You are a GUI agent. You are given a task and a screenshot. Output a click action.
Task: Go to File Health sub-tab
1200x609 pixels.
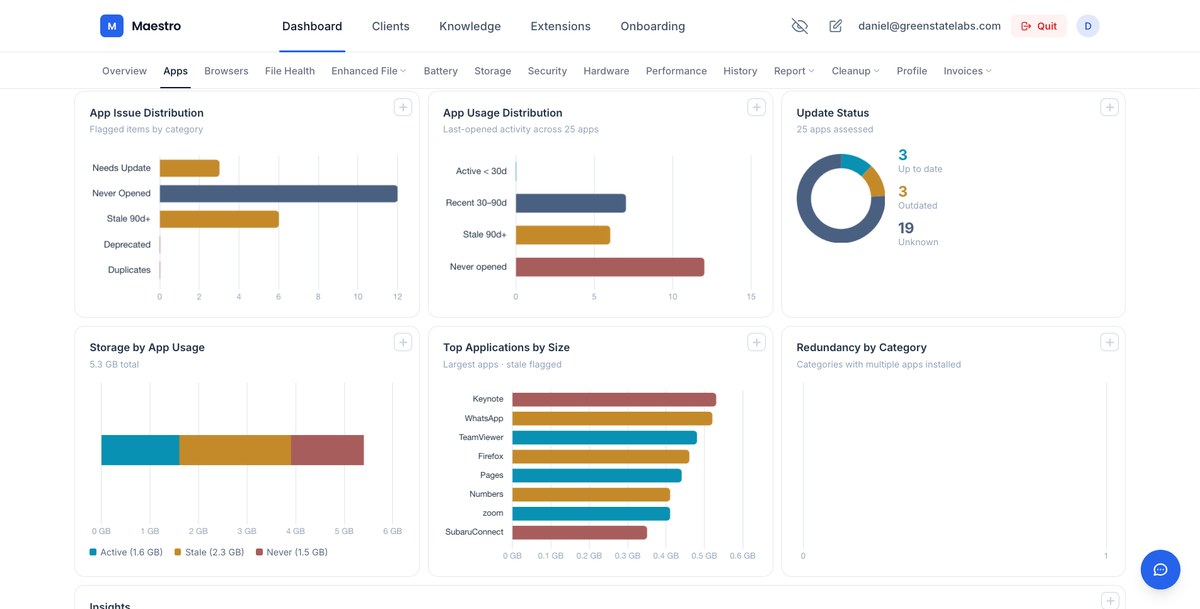tap(290, 71)
